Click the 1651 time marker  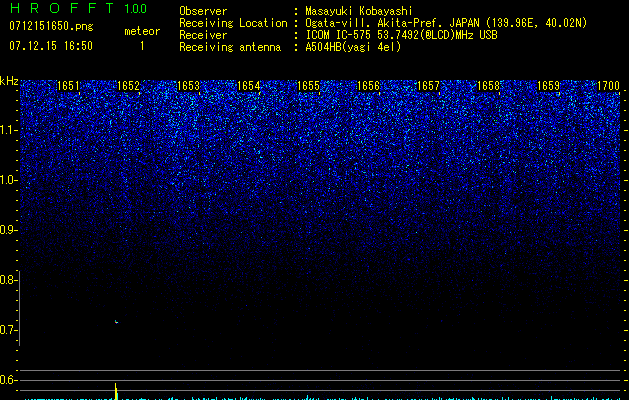(x=68, y=86)
